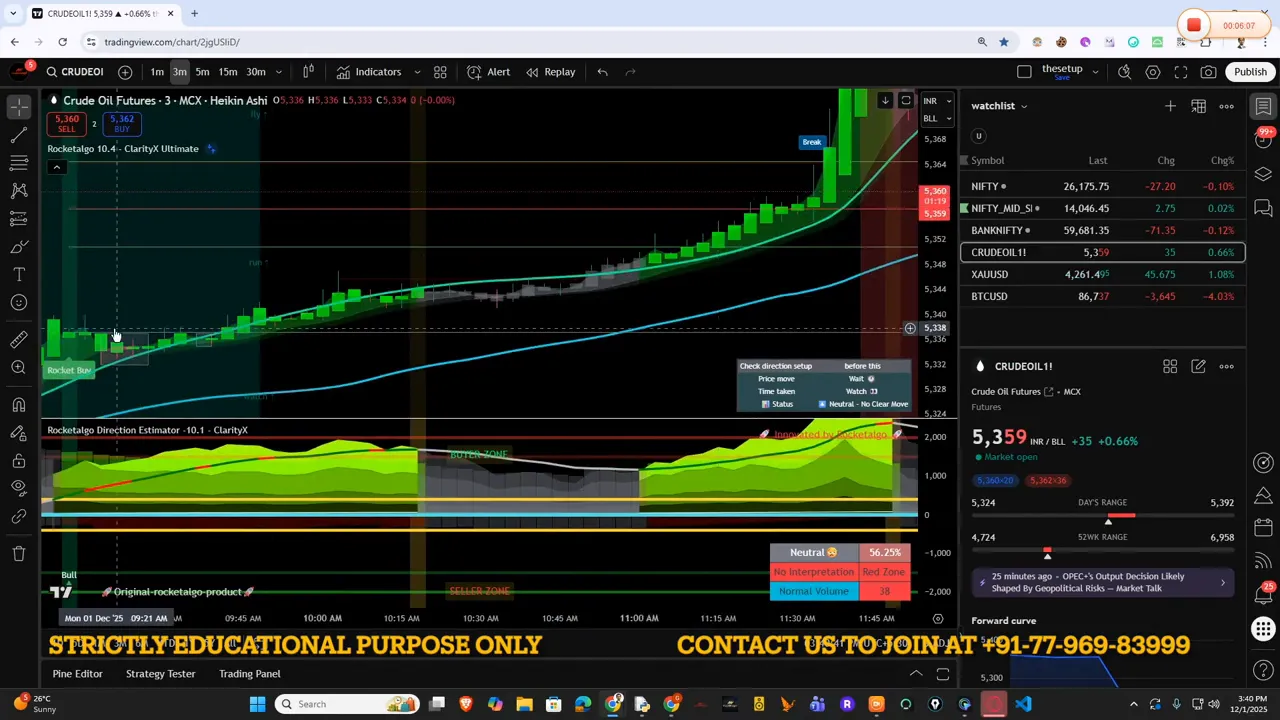
Task: Switch to the Strategy Tester tab
Action: click(160, 673)
